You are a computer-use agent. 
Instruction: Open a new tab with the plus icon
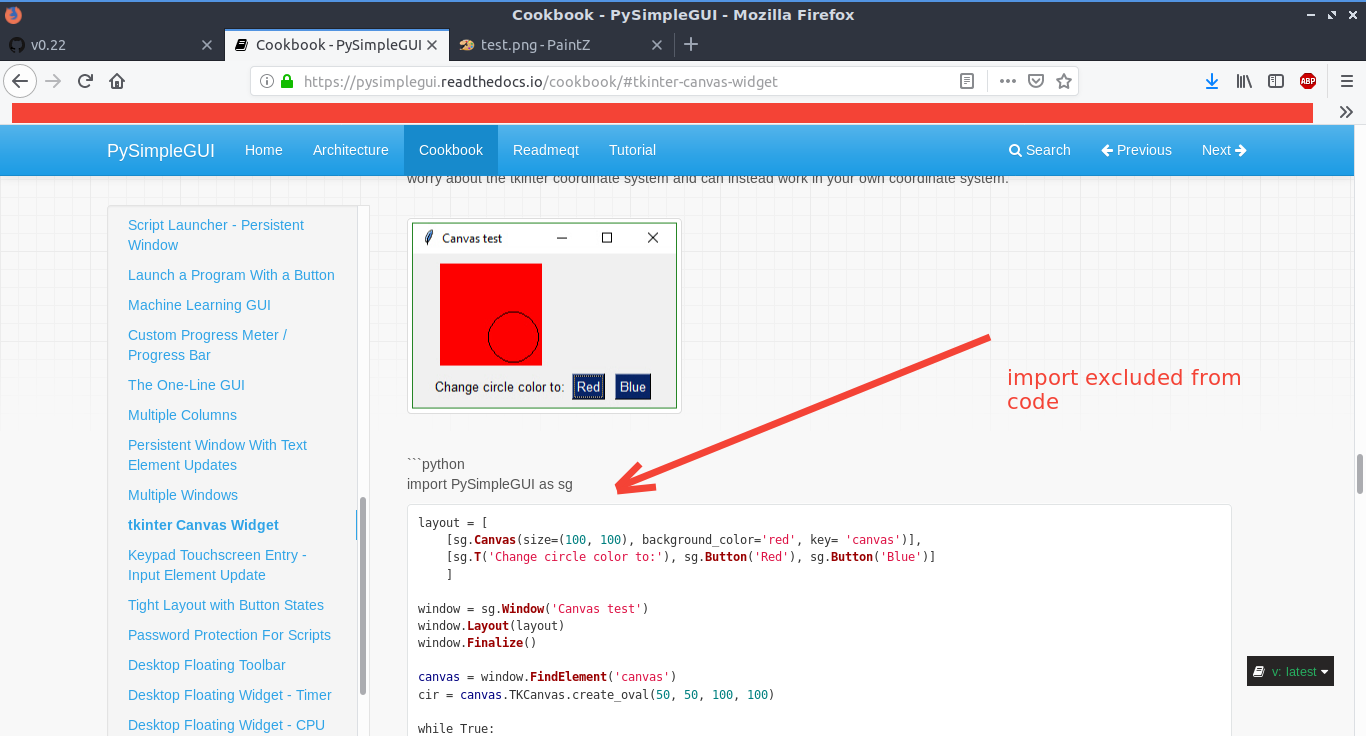click(691, 44)
